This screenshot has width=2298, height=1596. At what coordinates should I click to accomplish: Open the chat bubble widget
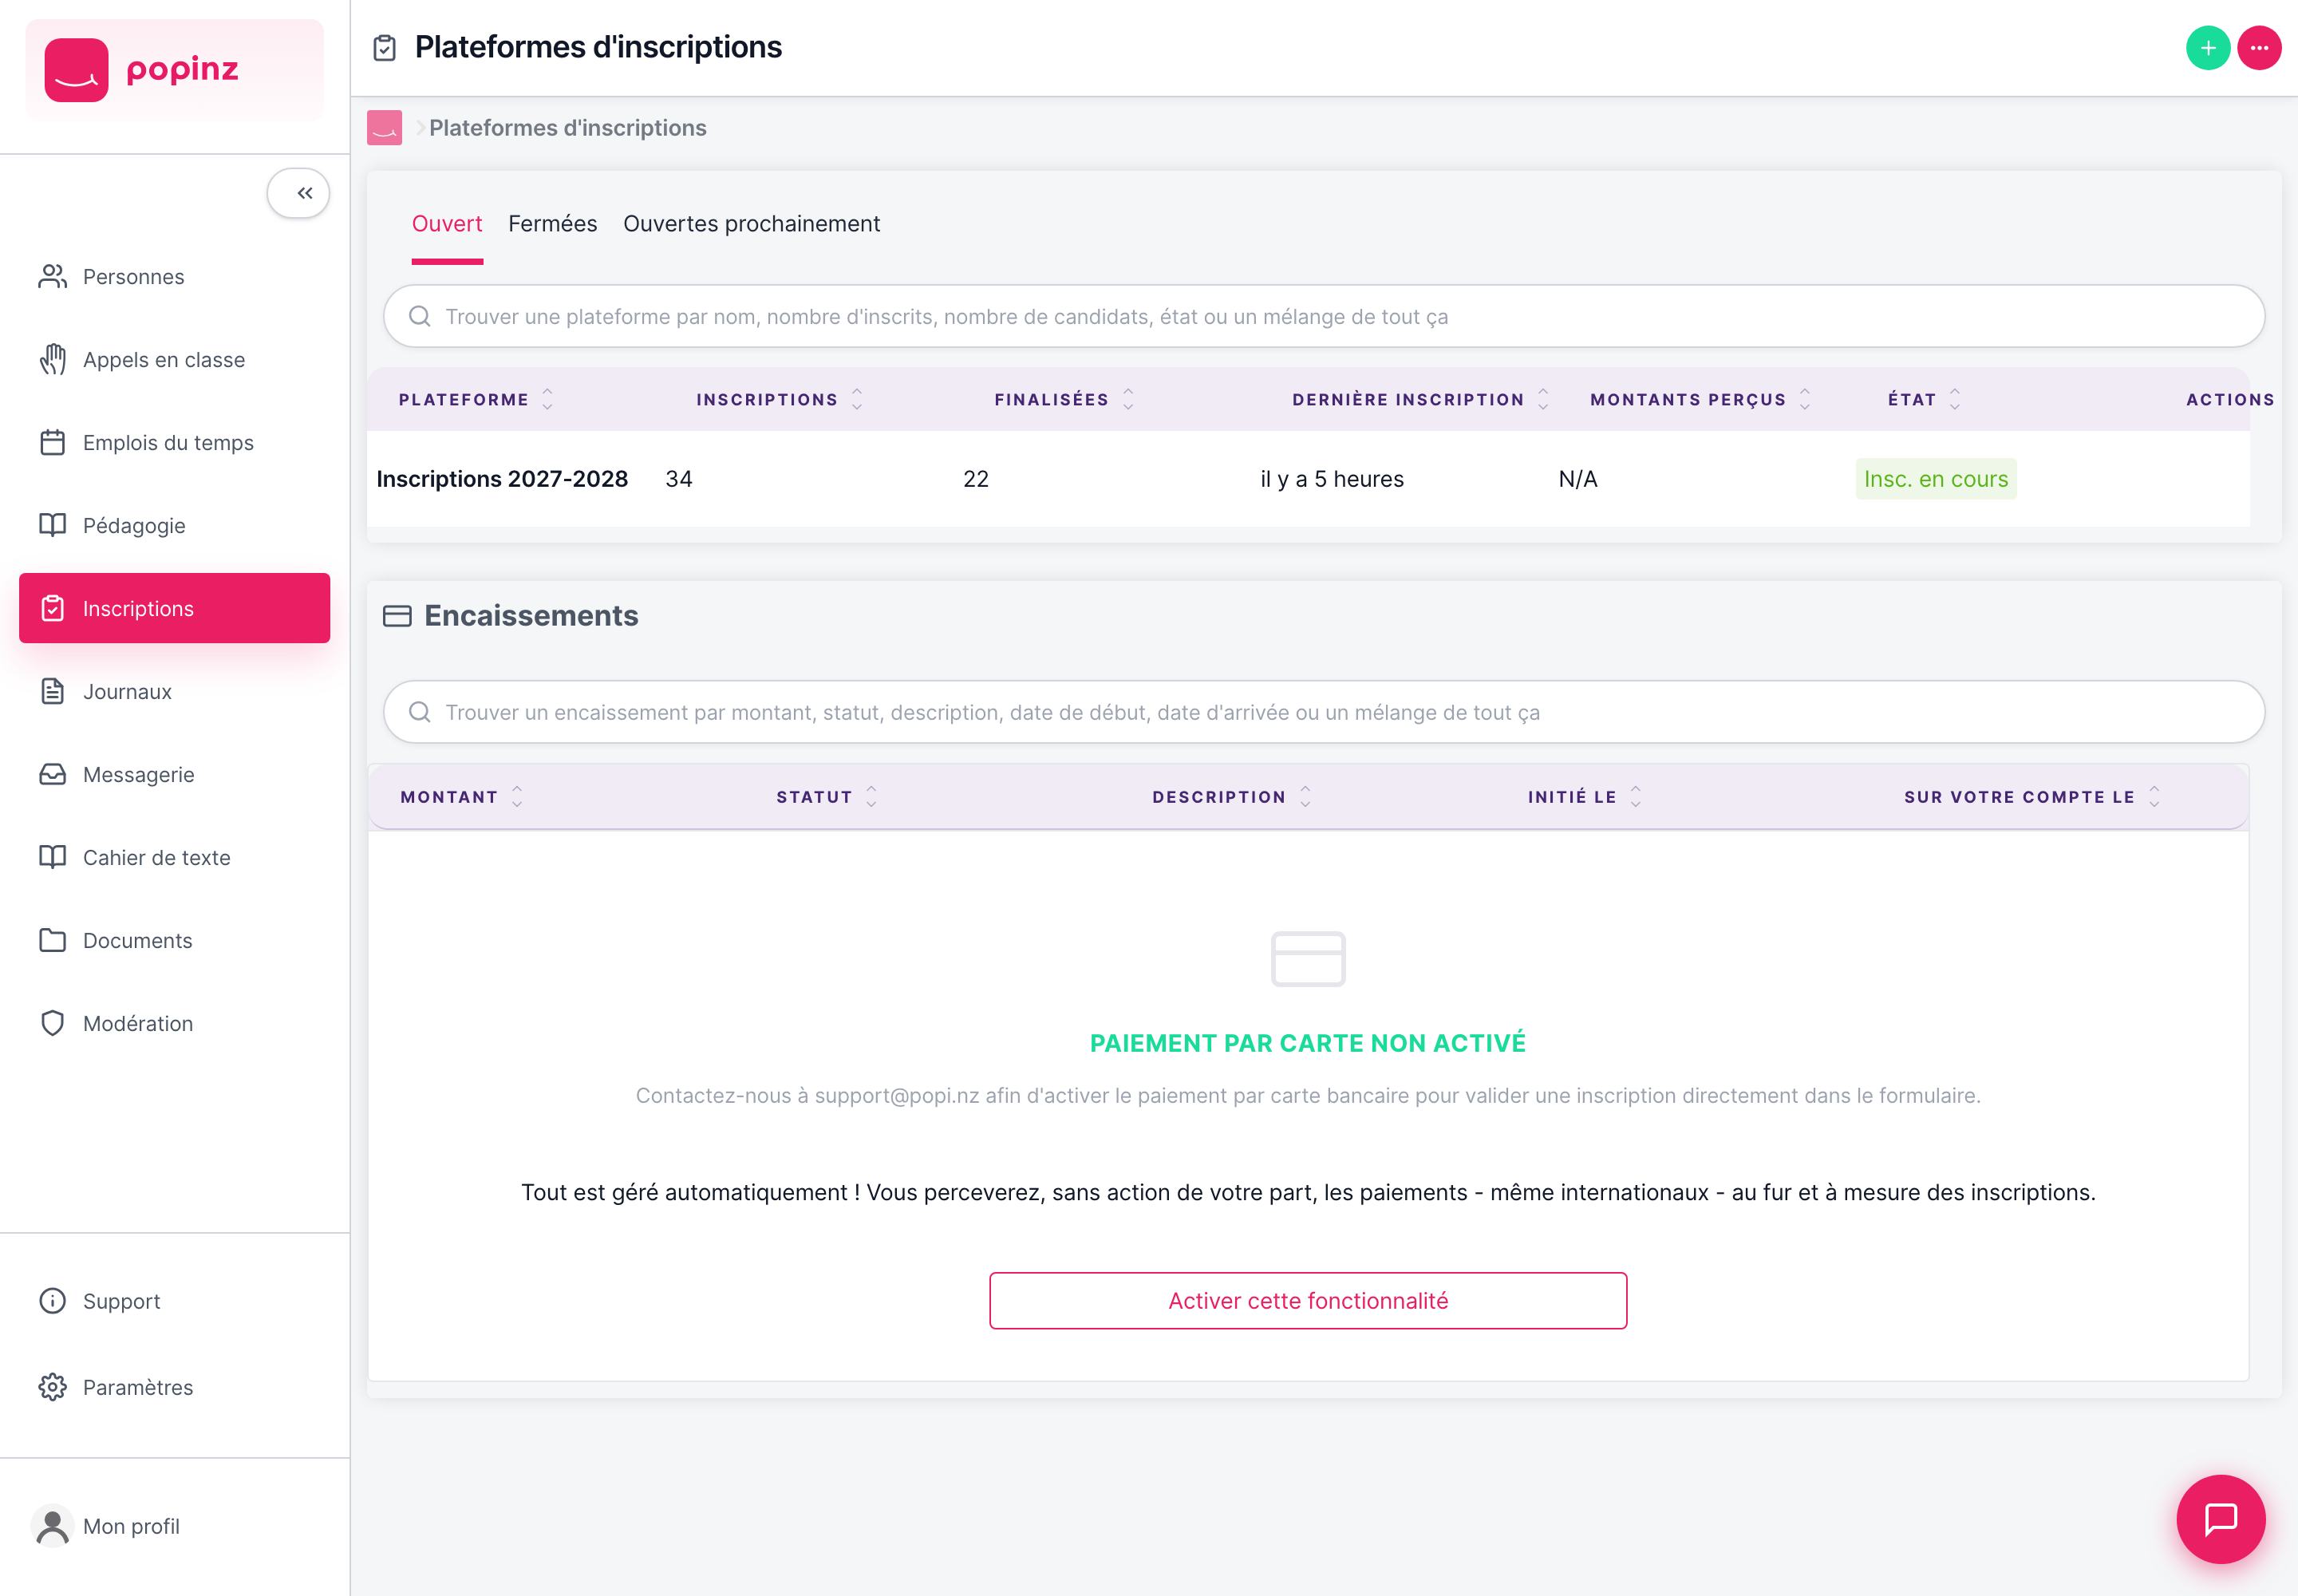pos(2221,1519)
